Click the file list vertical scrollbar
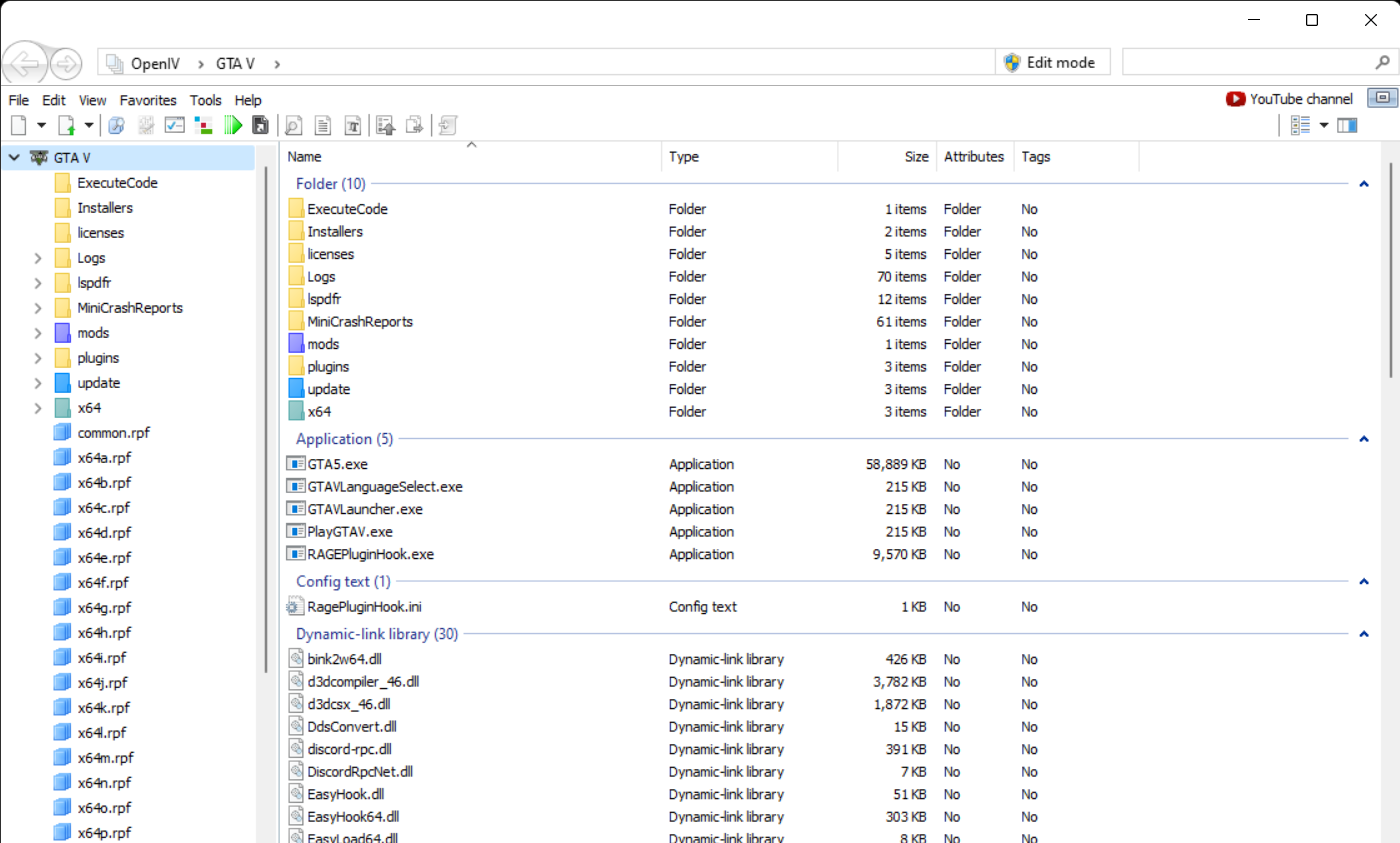The height and width of the screenshot is (843, 1400). (x=1391, y=270)
